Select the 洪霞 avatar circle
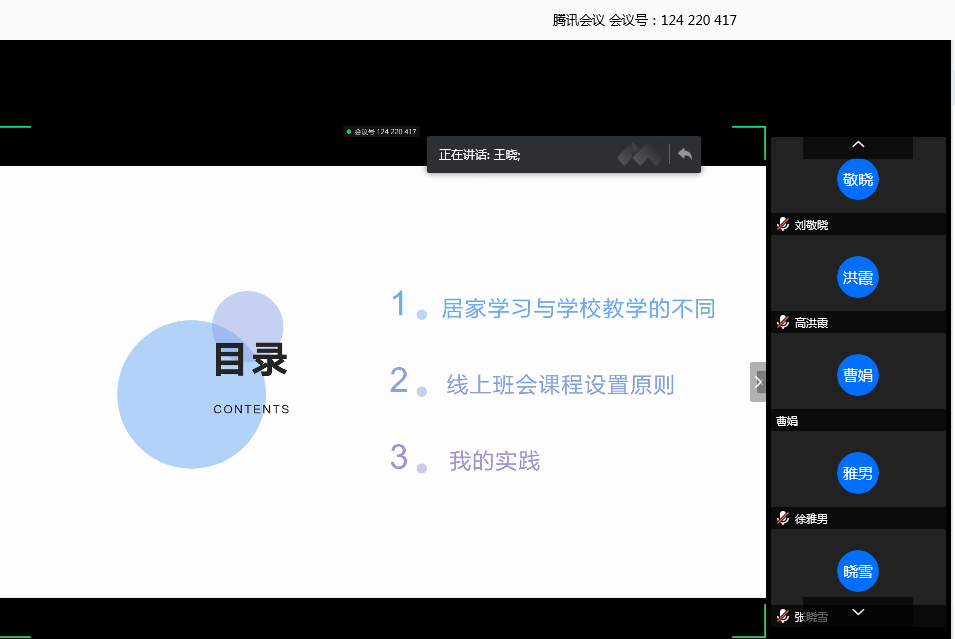The width and height of the screenshot is (955, 639). (858, 277)
